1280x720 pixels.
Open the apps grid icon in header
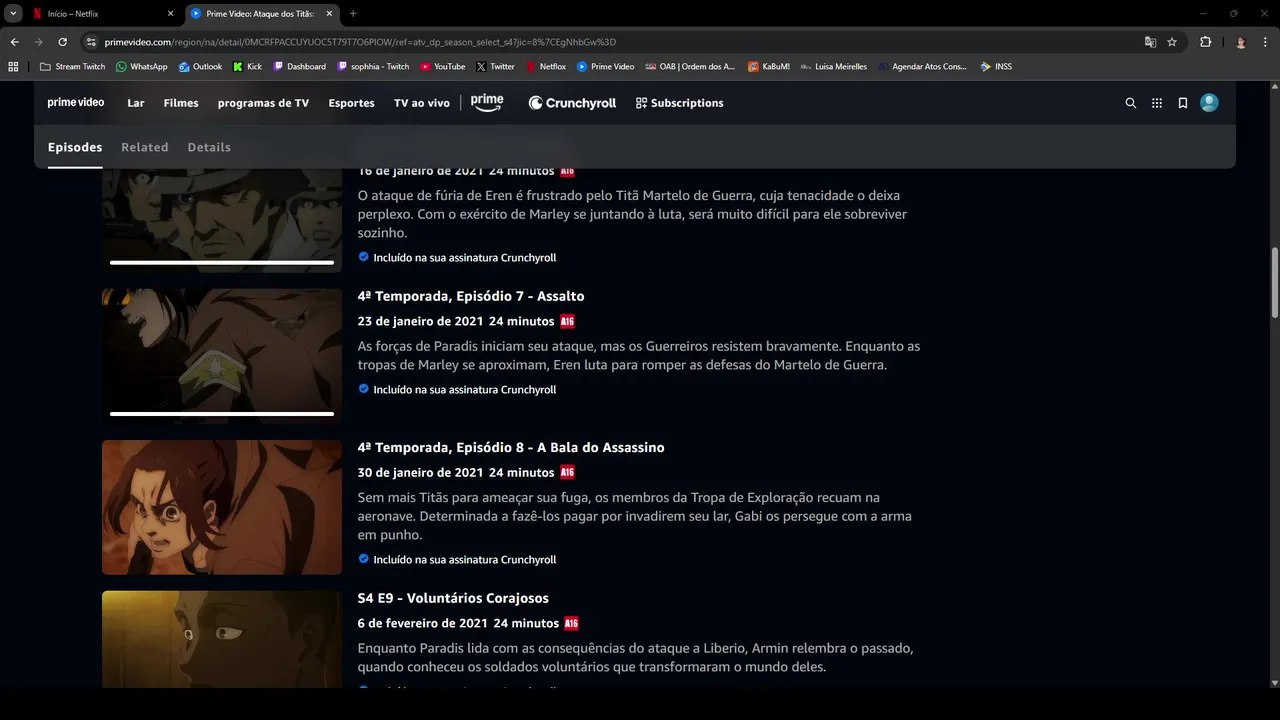pos(1157,103)
